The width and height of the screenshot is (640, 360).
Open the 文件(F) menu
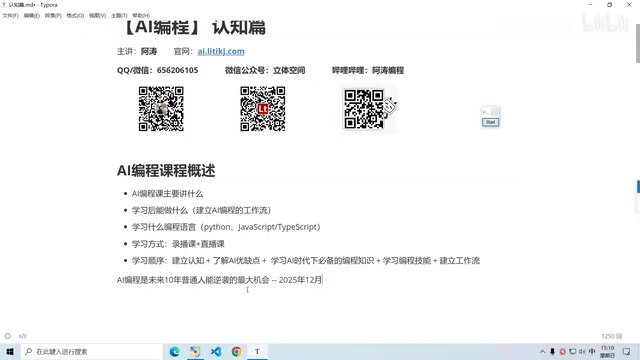pos(10,16)
